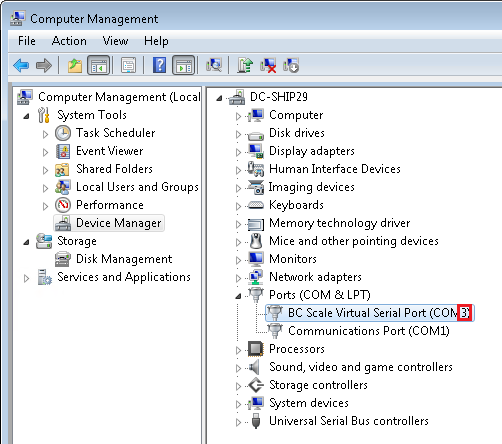Click the Forward arrow toolbar icon
Image resolution: width=502 pixels, height=444 pixels.
point(44,65)
